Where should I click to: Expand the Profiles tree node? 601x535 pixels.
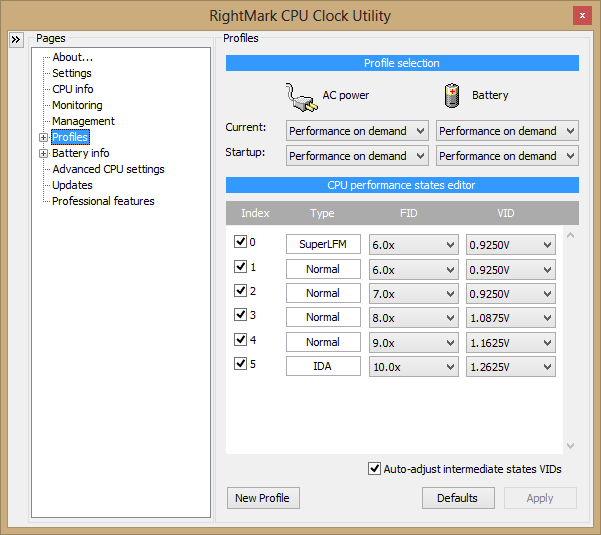[43, 137]
